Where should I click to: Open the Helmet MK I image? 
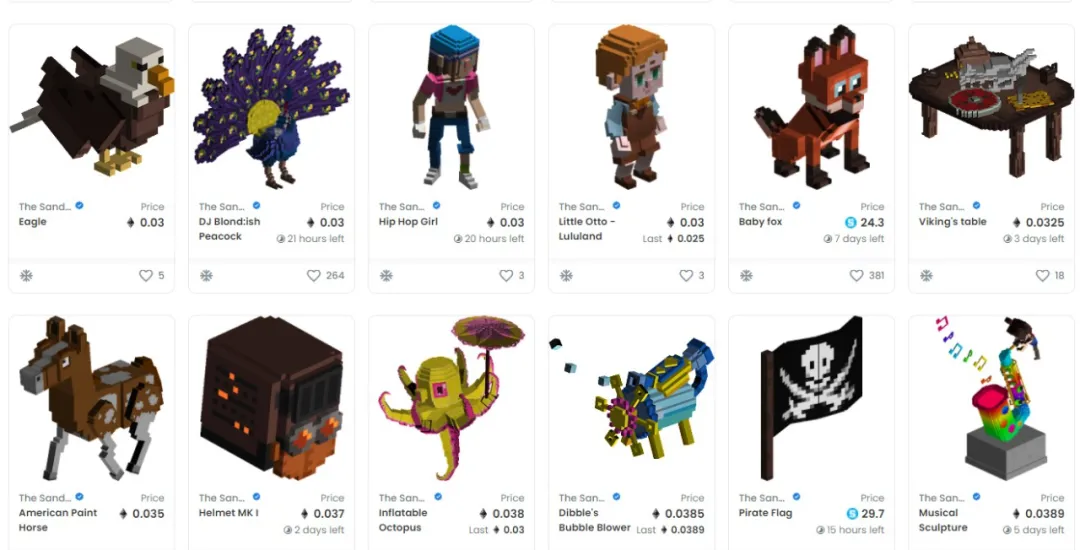[271, 399]
